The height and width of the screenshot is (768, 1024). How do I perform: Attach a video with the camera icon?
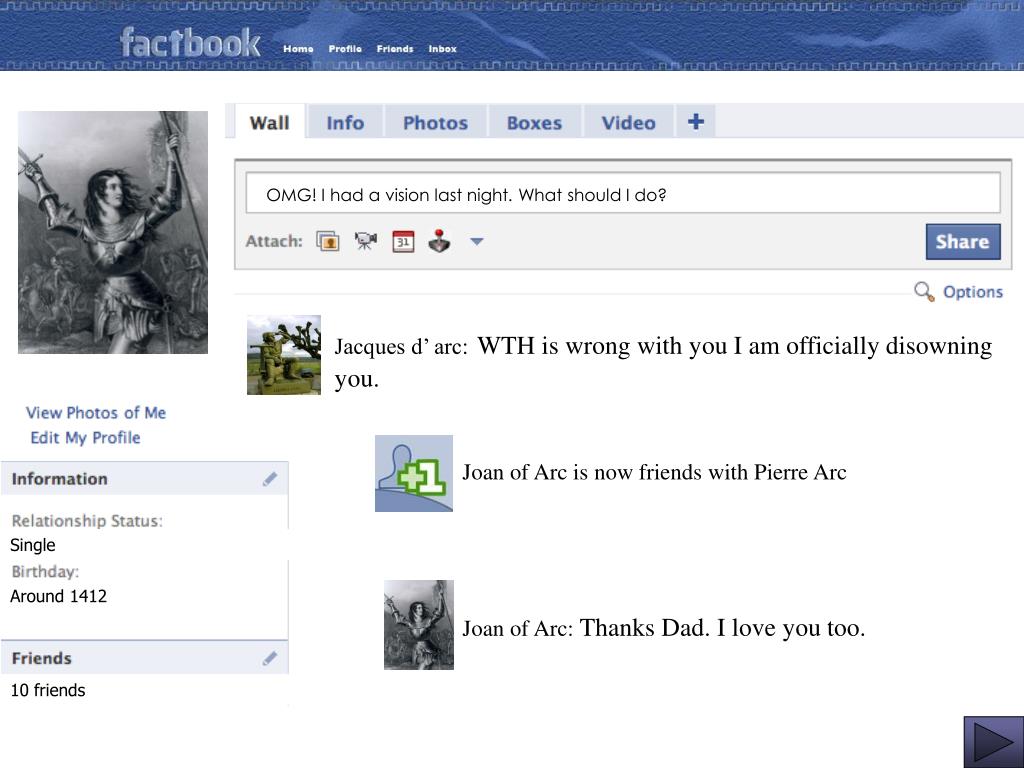click(366, 241)
